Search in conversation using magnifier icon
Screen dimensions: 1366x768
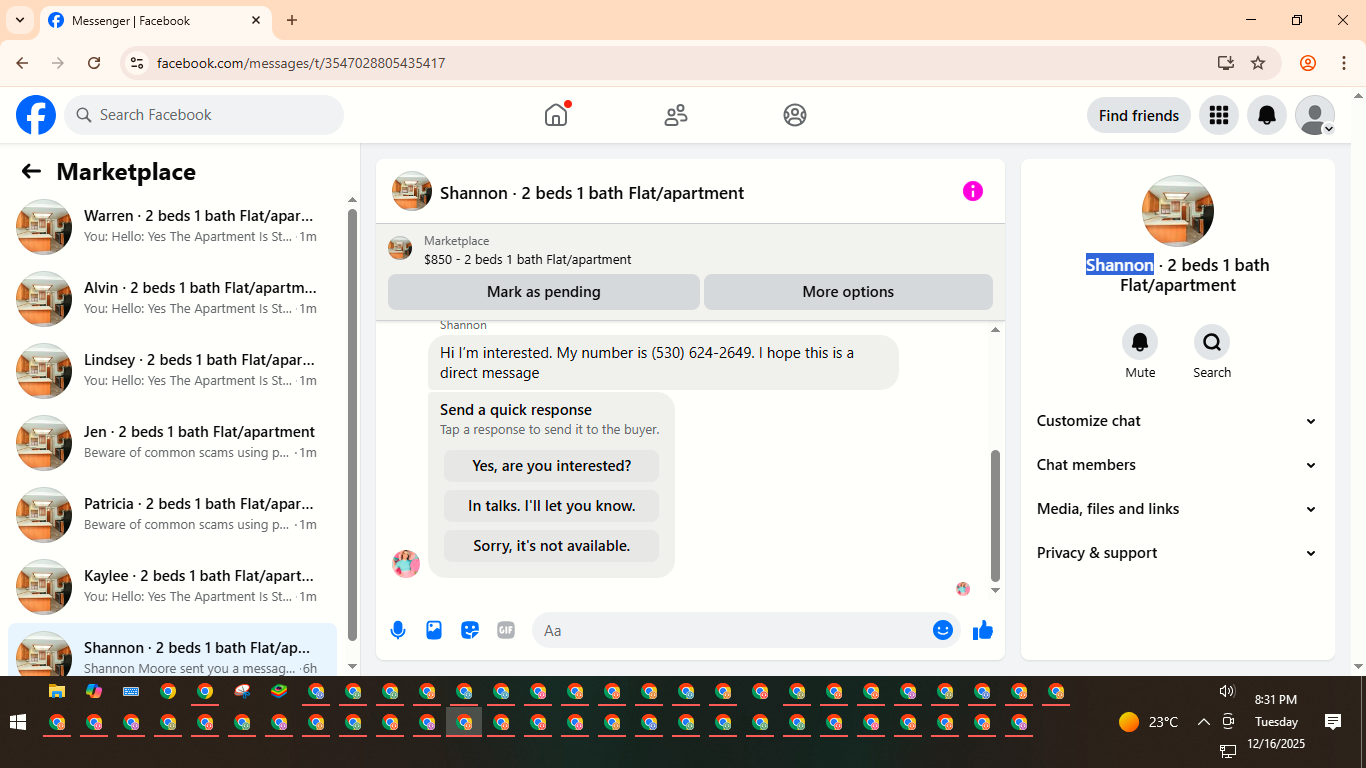[x=1212, y=342]
